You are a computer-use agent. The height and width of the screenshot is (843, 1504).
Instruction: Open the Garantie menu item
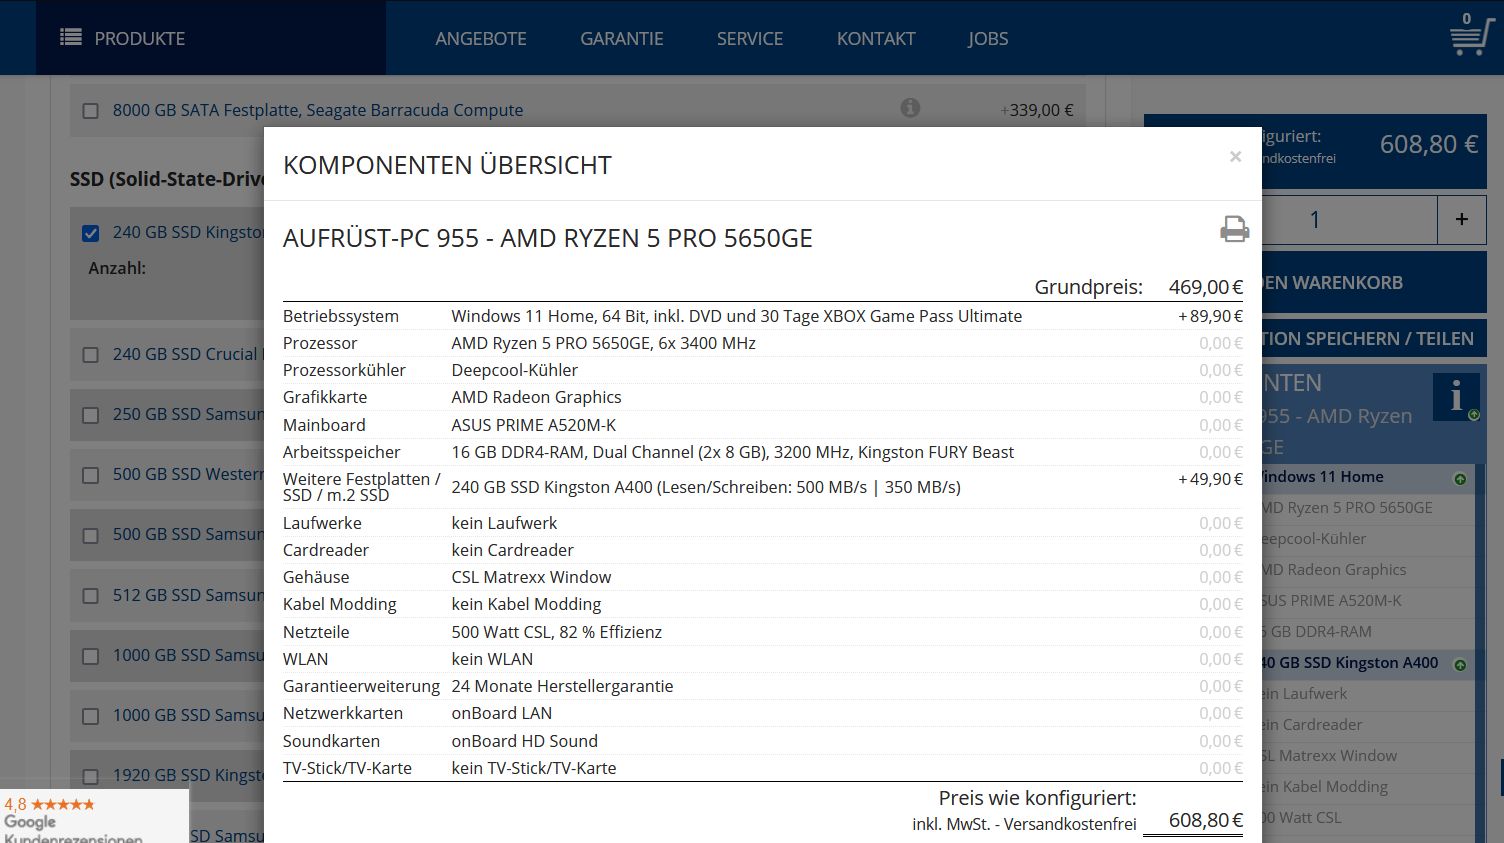click(622, 38)
